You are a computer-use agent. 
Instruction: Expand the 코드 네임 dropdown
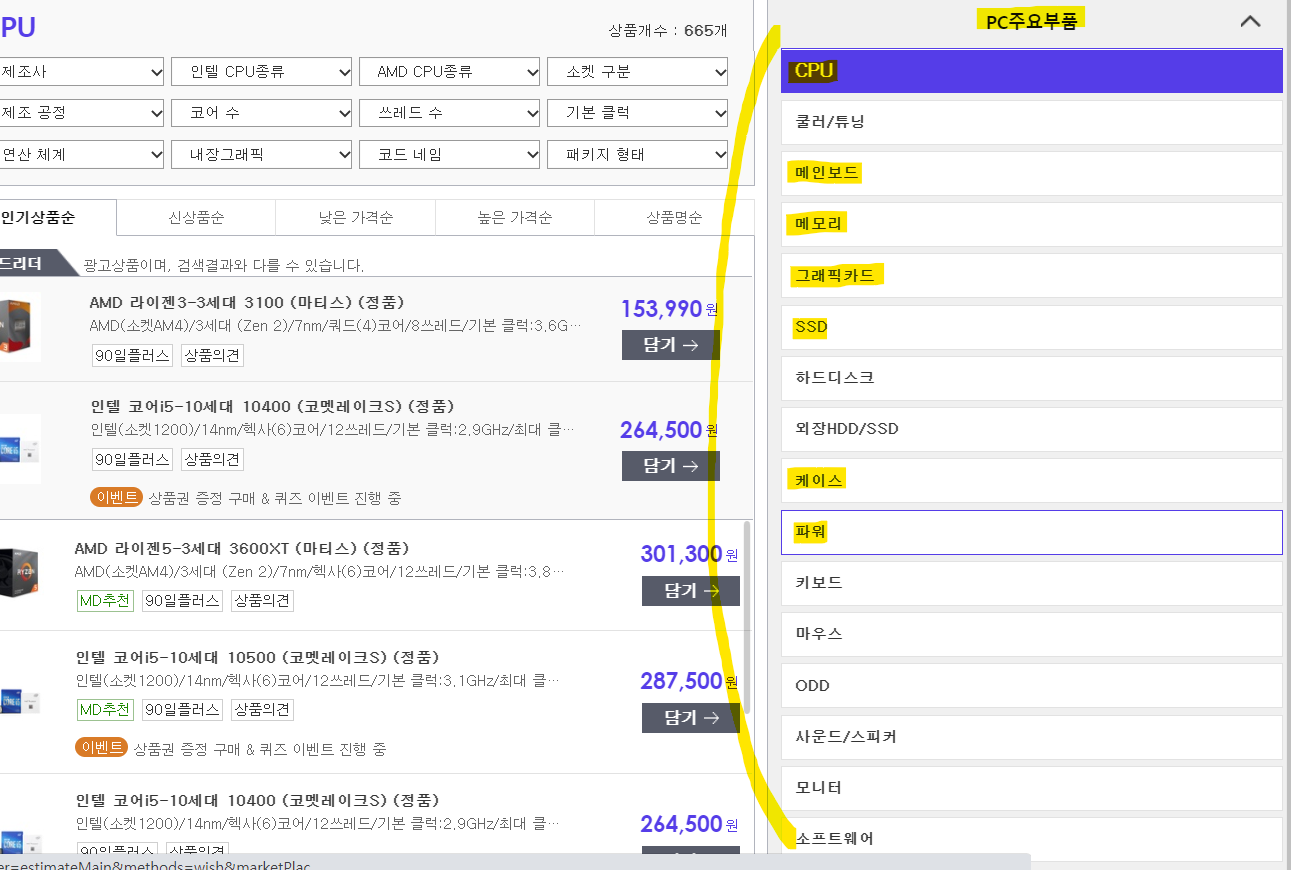tap(450, 154)
